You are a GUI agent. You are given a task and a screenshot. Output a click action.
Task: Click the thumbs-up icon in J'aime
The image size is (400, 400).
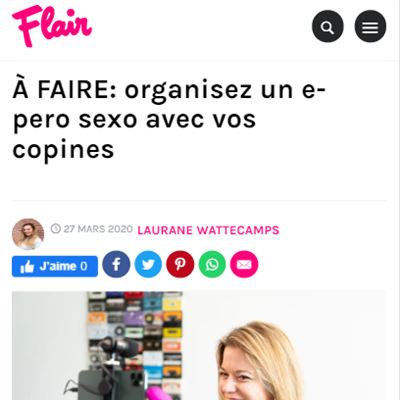[x=27, y=267]
